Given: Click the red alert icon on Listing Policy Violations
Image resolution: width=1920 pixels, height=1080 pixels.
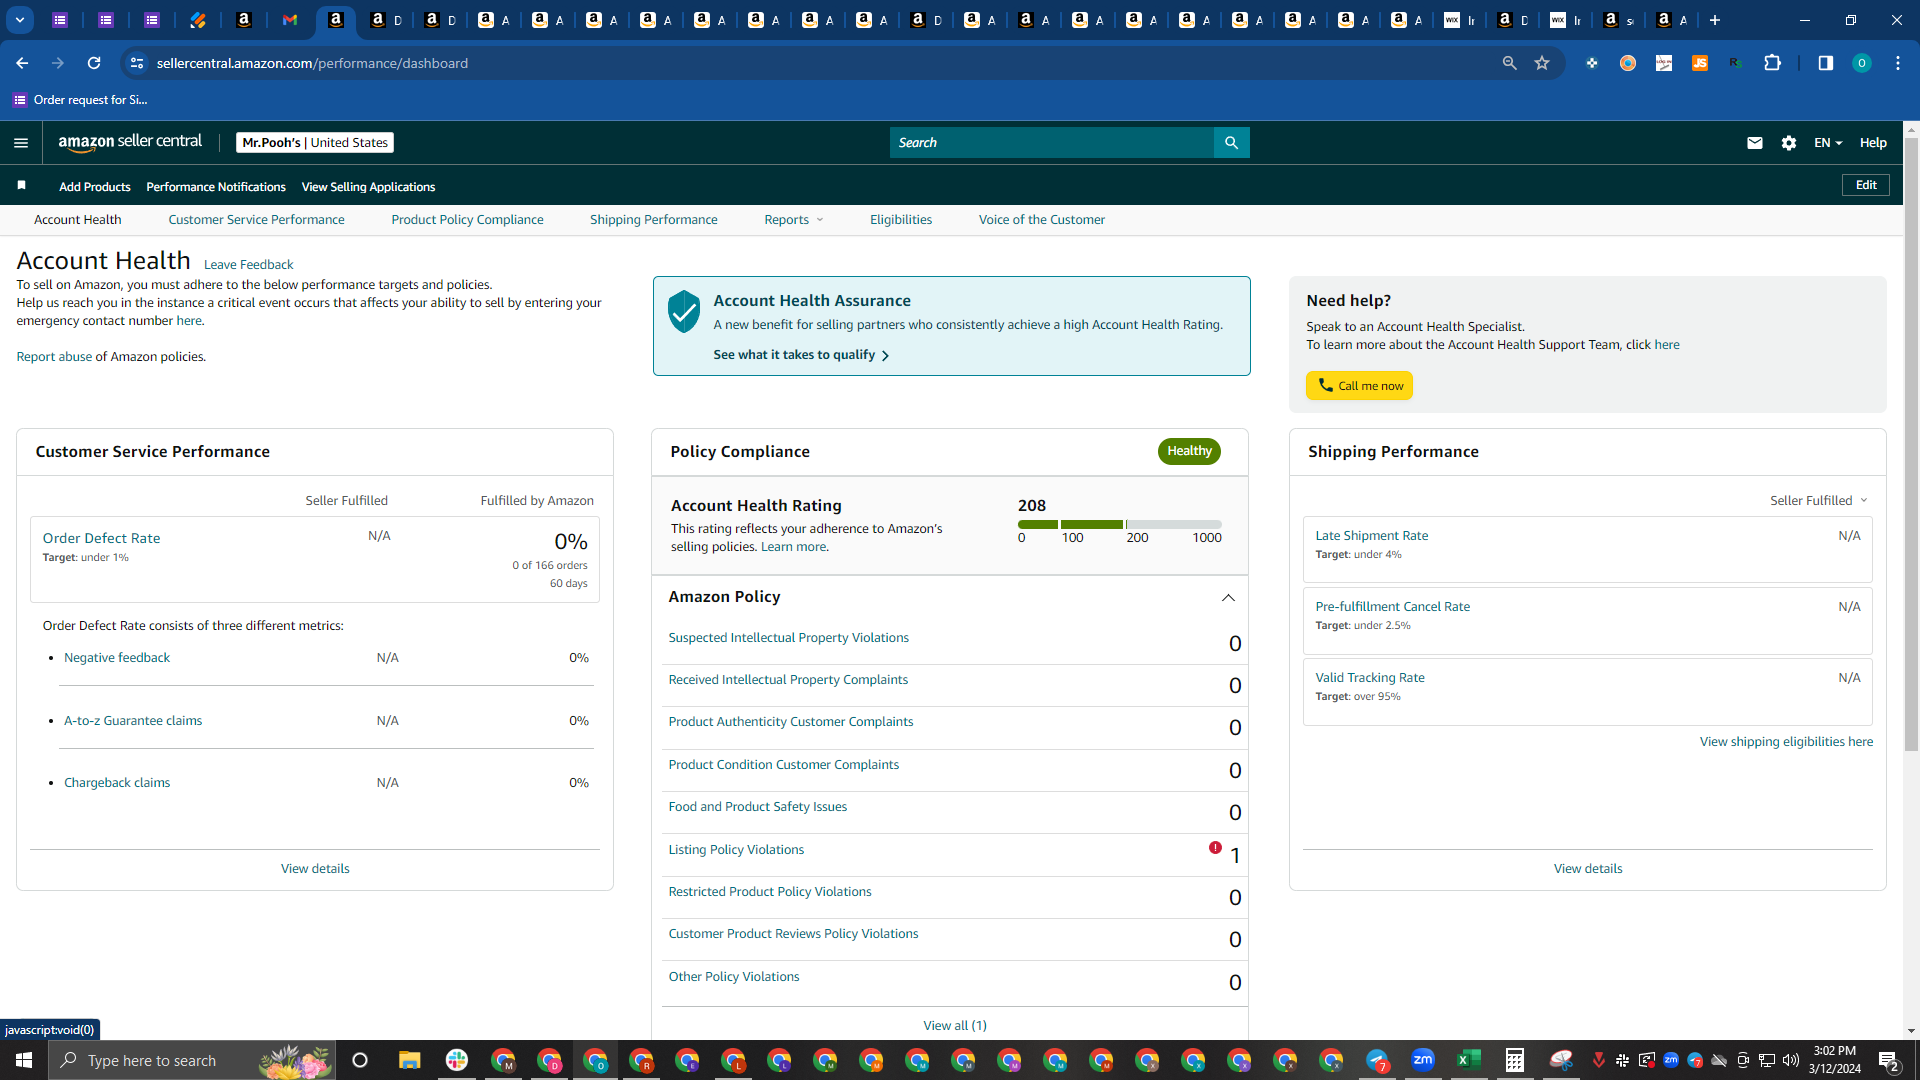Looking at the screenshot, I should coord(1215,848).
